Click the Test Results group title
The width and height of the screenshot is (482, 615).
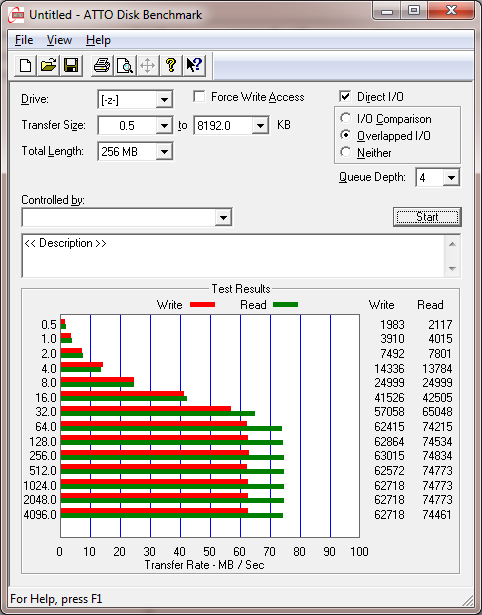coord(241,289)
